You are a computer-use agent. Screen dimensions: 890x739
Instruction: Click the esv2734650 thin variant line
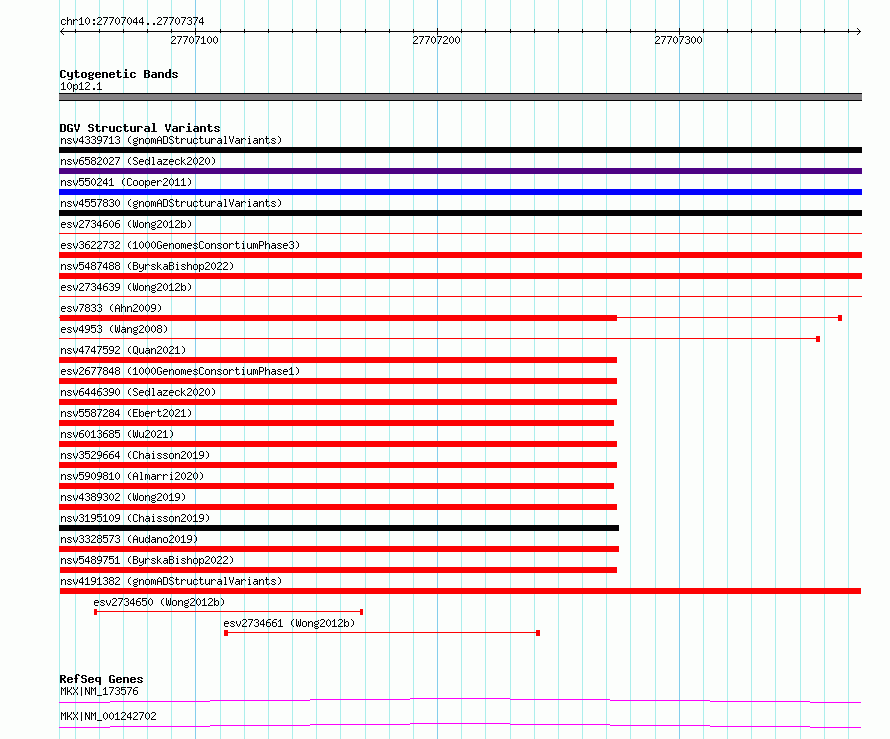[229, 612]
